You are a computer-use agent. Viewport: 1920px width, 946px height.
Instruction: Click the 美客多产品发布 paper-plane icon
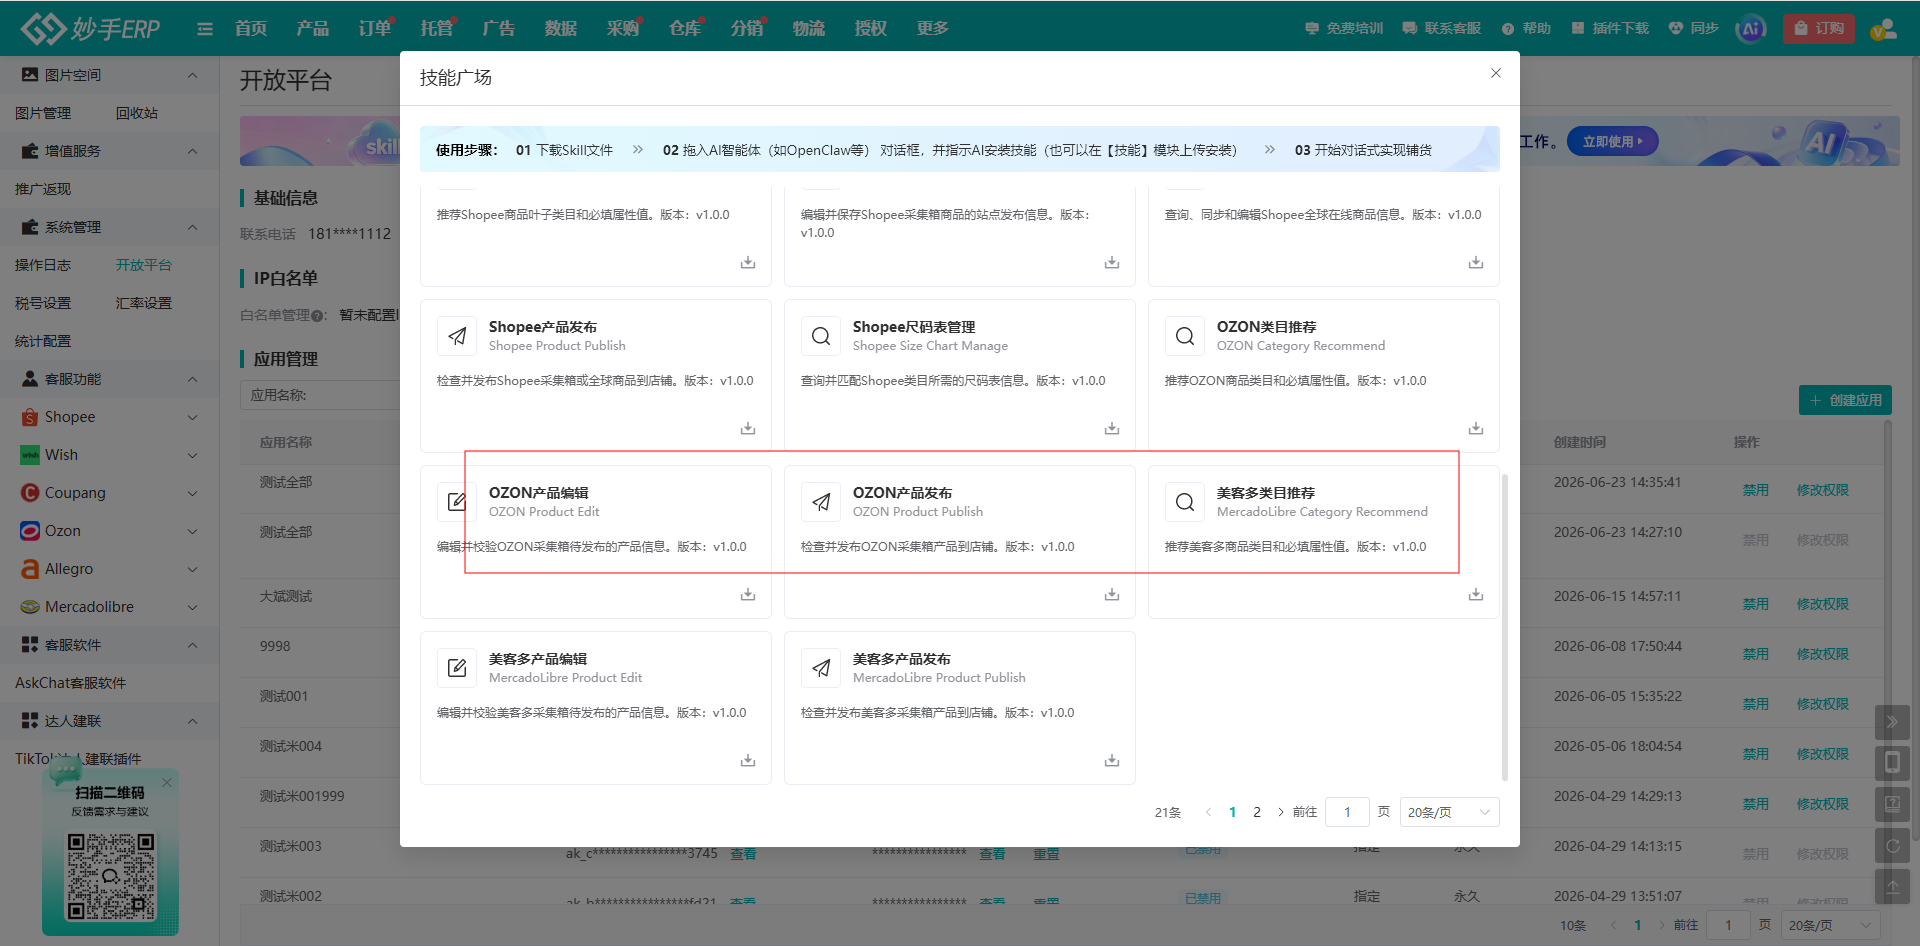[x=821, y=668]
